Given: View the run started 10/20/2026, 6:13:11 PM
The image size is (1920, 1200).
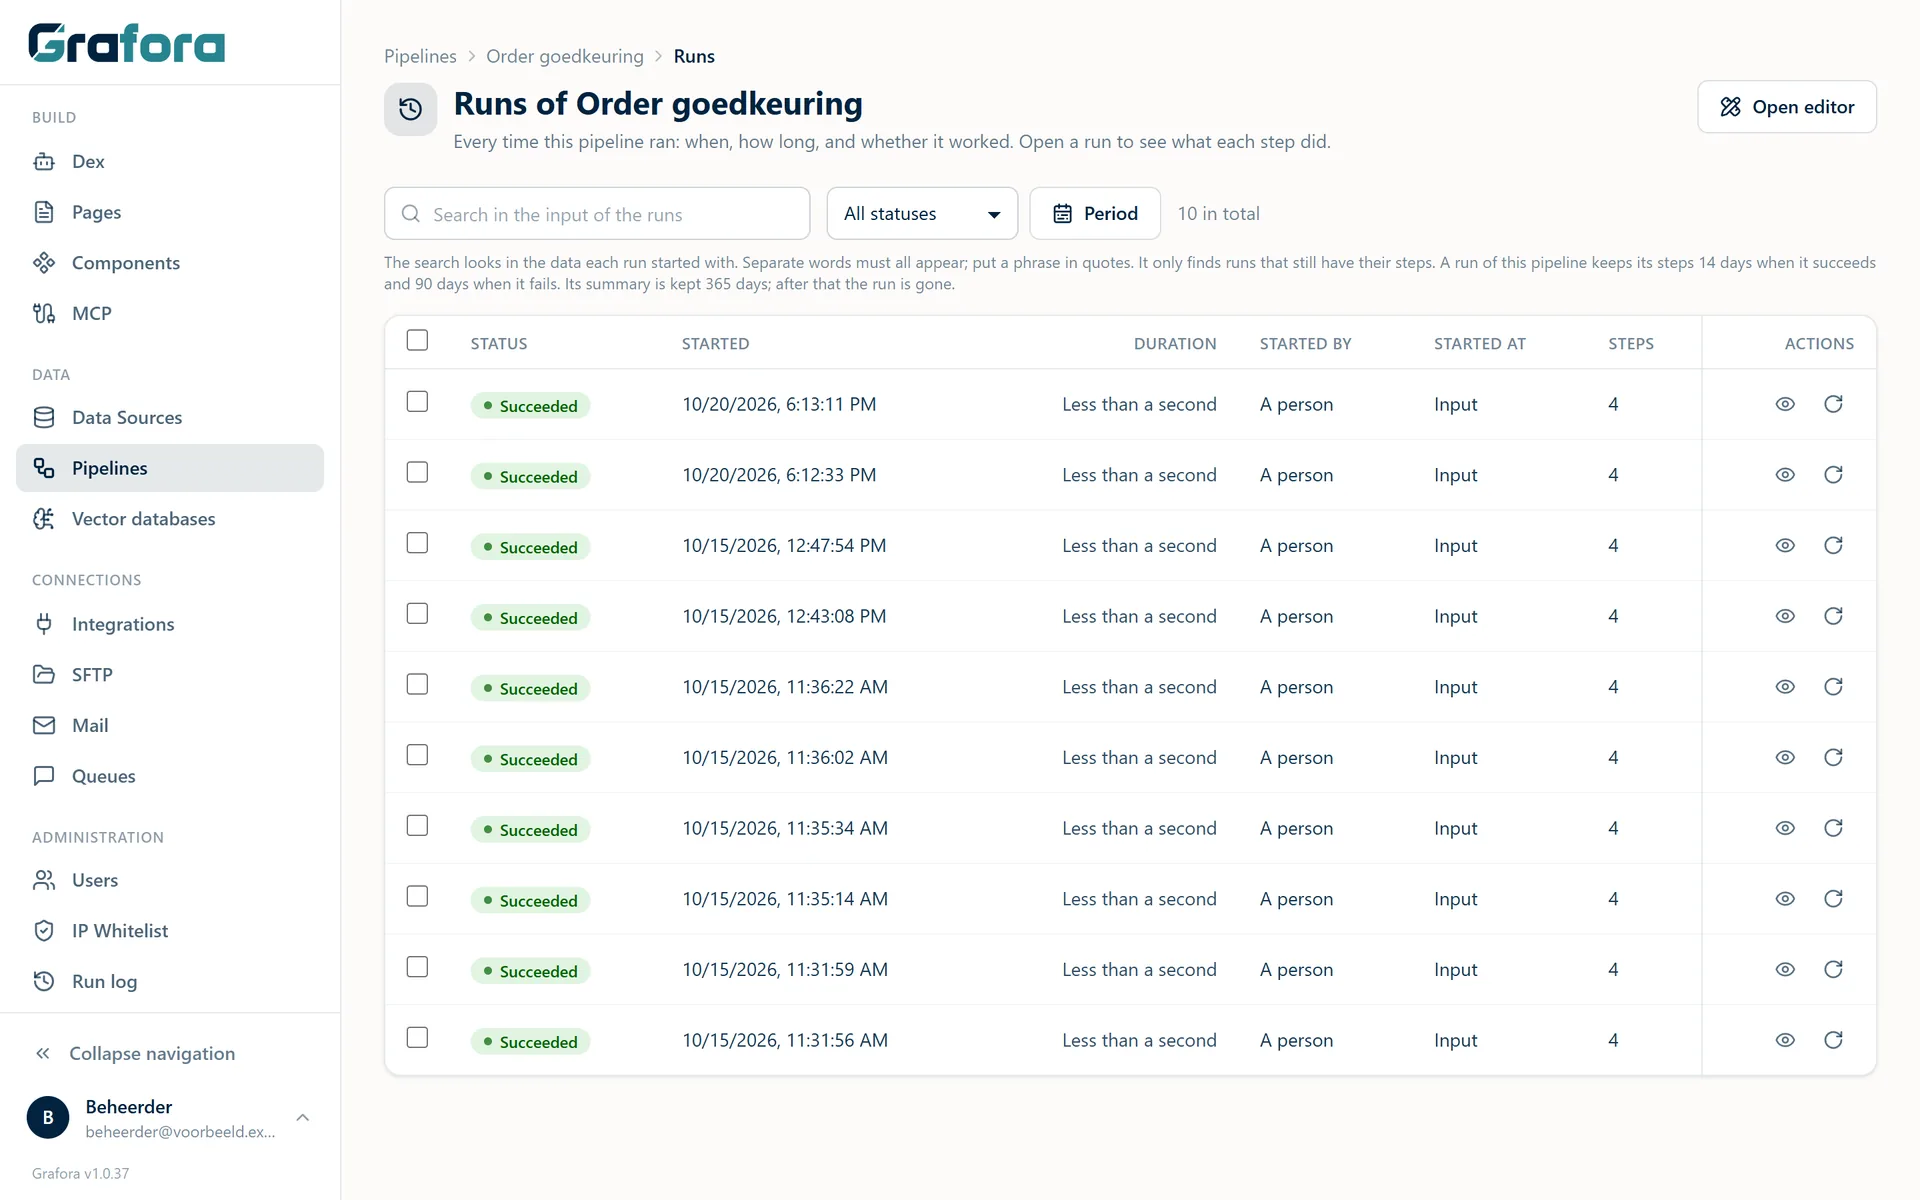Looking at the screenshot, I should coord(1785,404).
